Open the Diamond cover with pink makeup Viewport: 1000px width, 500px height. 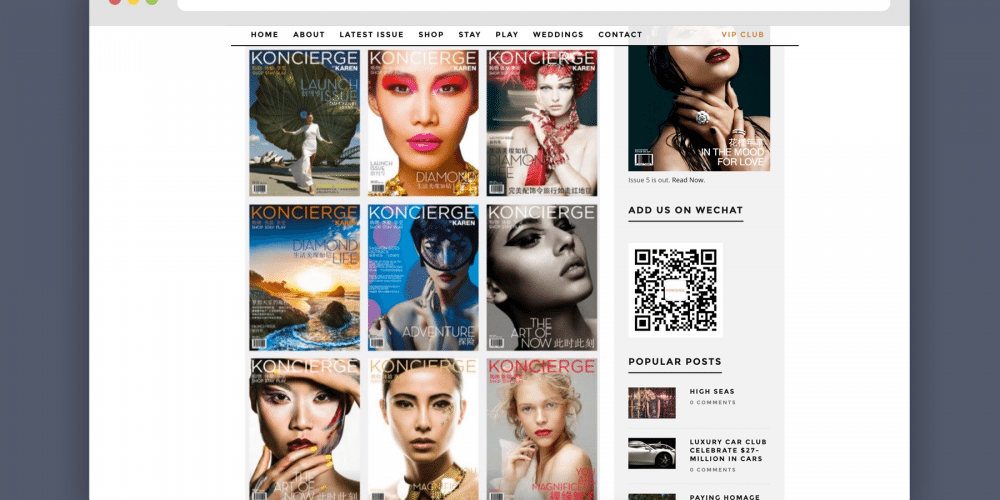pyautogui.click(x=423, y=122)
